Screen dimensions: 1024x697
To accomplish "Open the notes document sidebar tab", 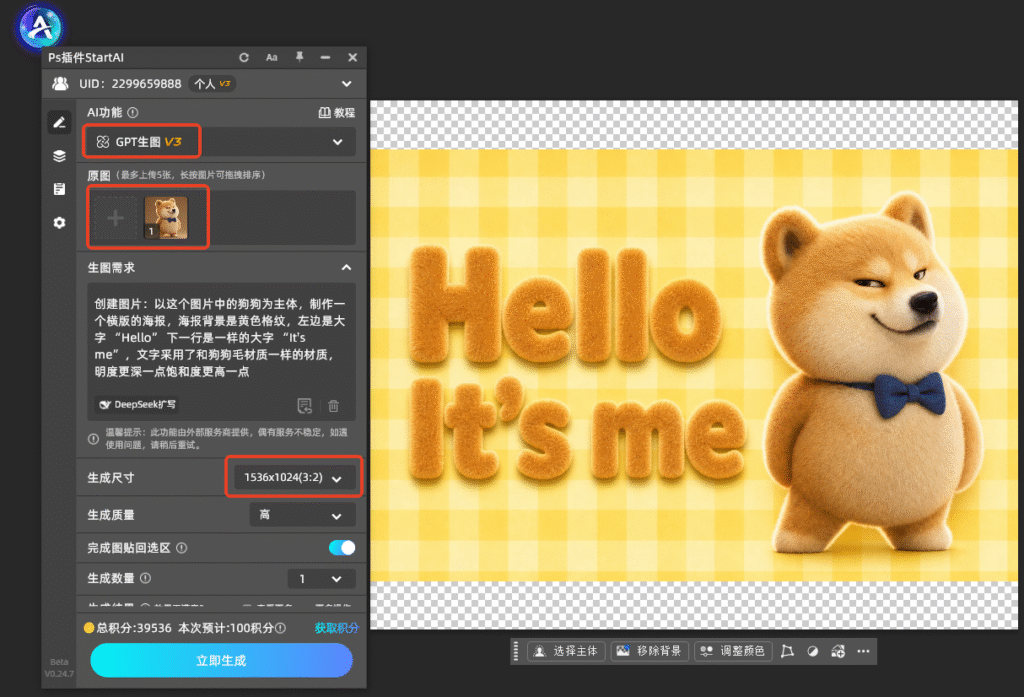I will pyautogui.click(x=59, y=189).
